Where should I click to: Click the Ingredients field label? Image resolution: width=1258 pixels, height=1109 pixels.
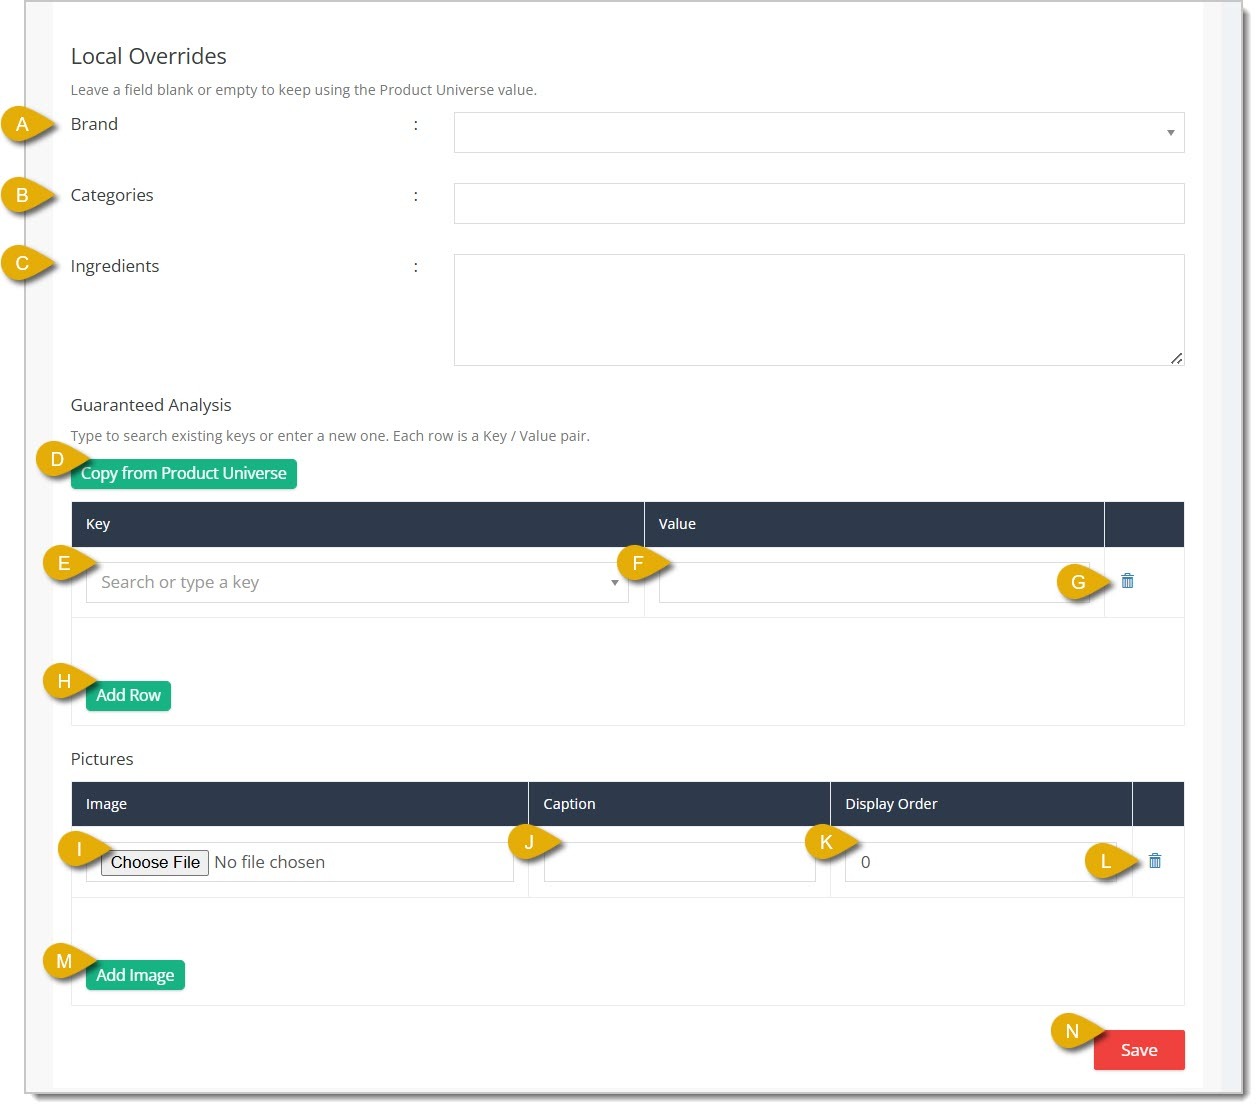115,266
